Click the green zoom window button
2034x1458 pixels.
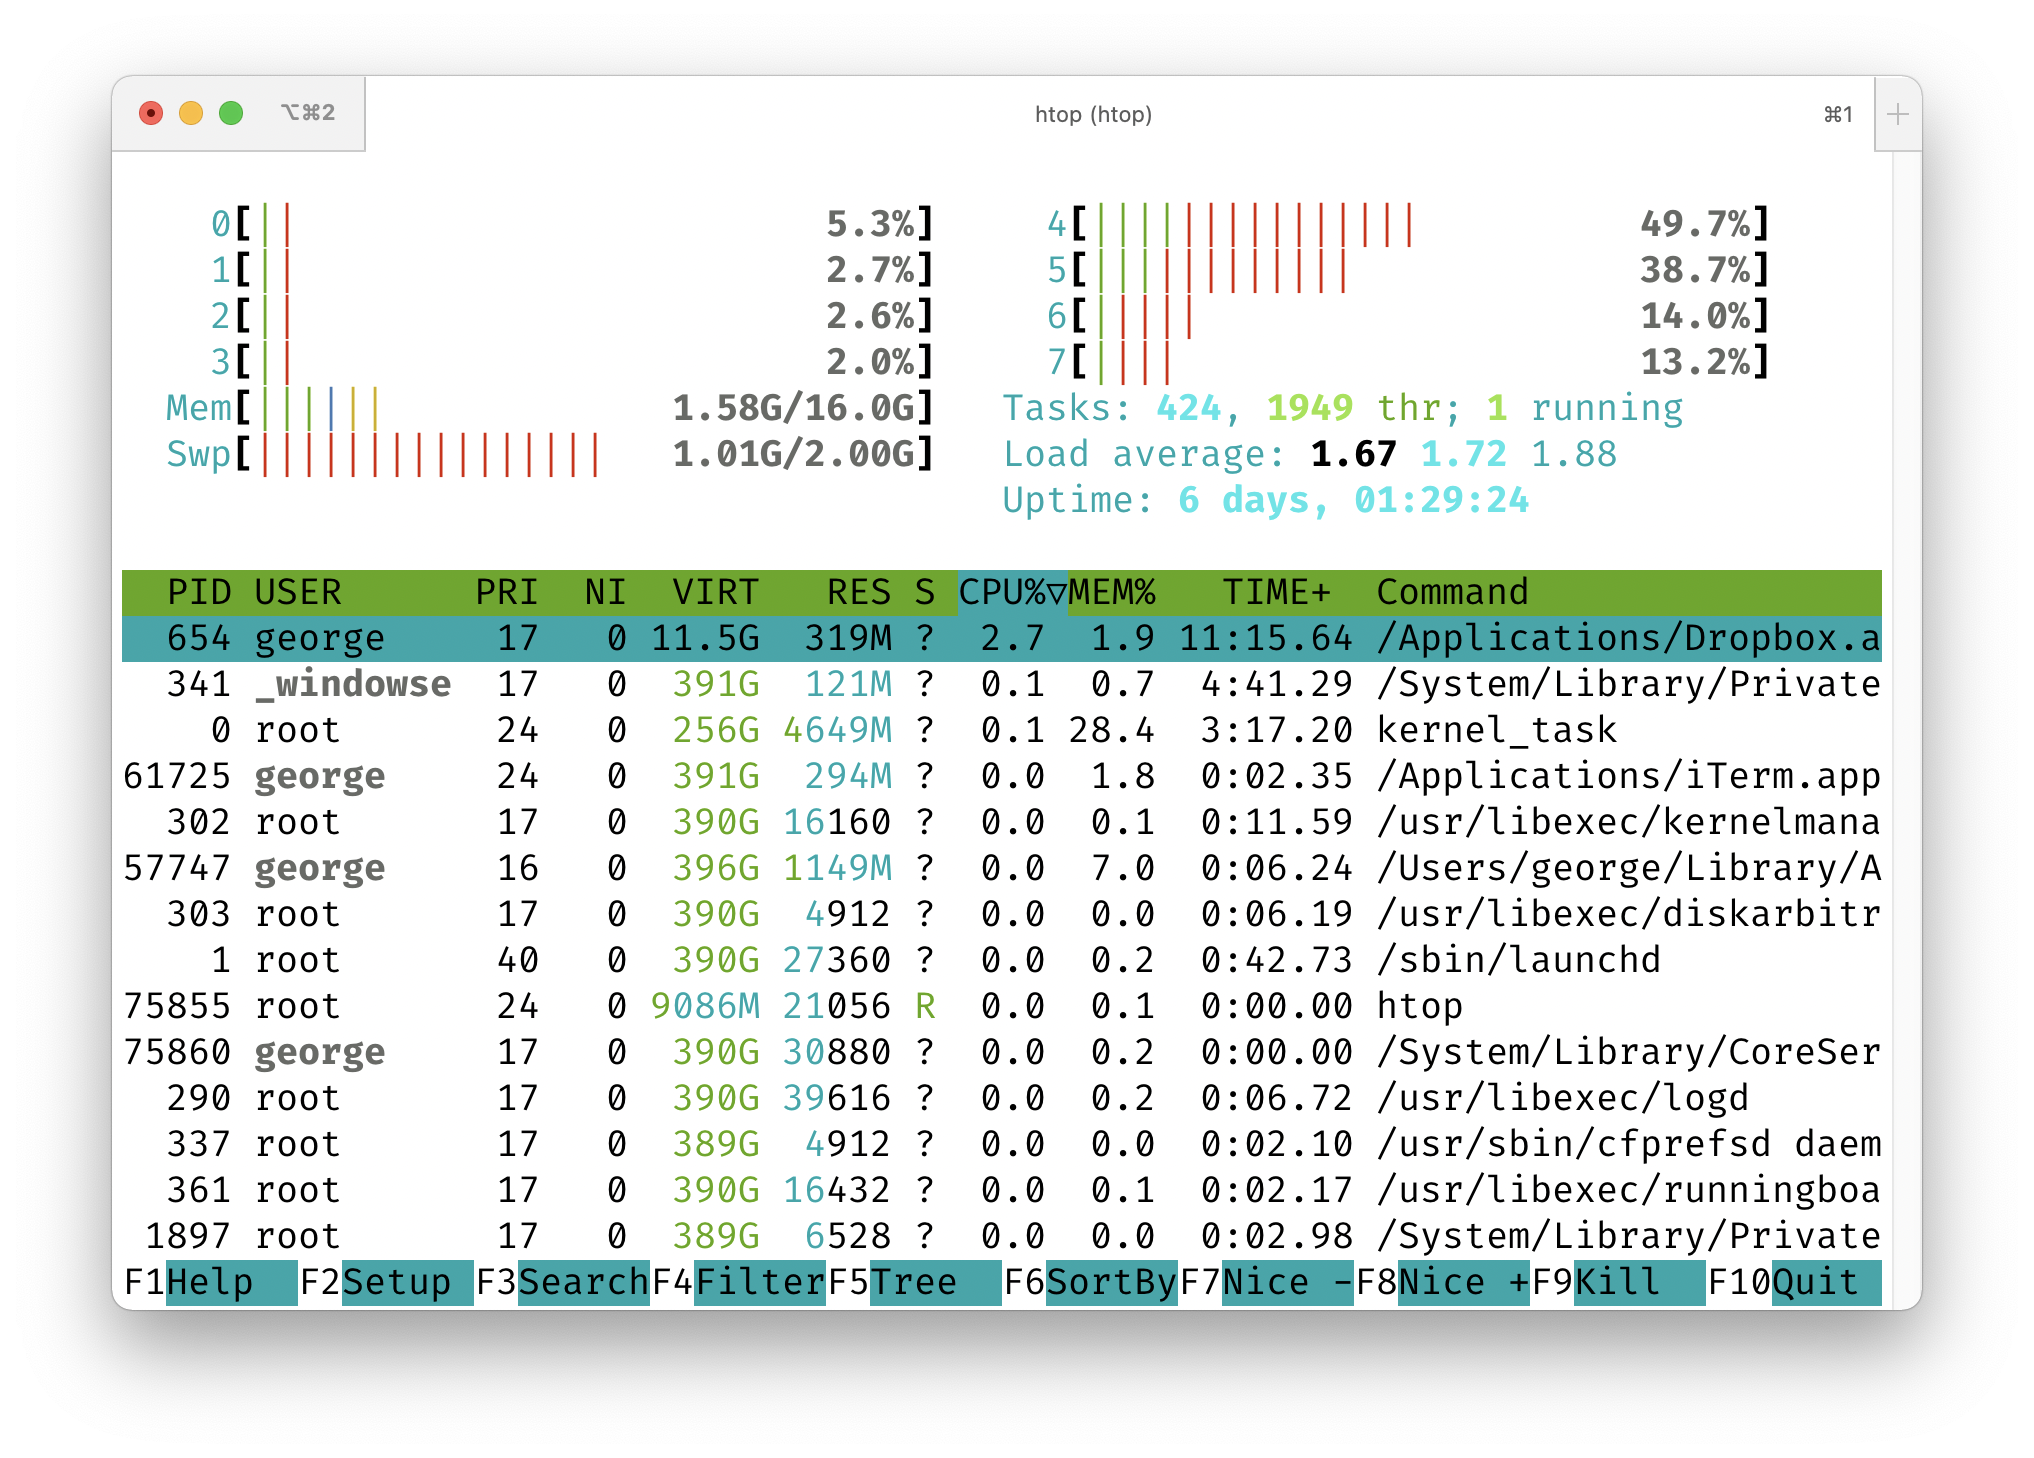tap(231, 113)
